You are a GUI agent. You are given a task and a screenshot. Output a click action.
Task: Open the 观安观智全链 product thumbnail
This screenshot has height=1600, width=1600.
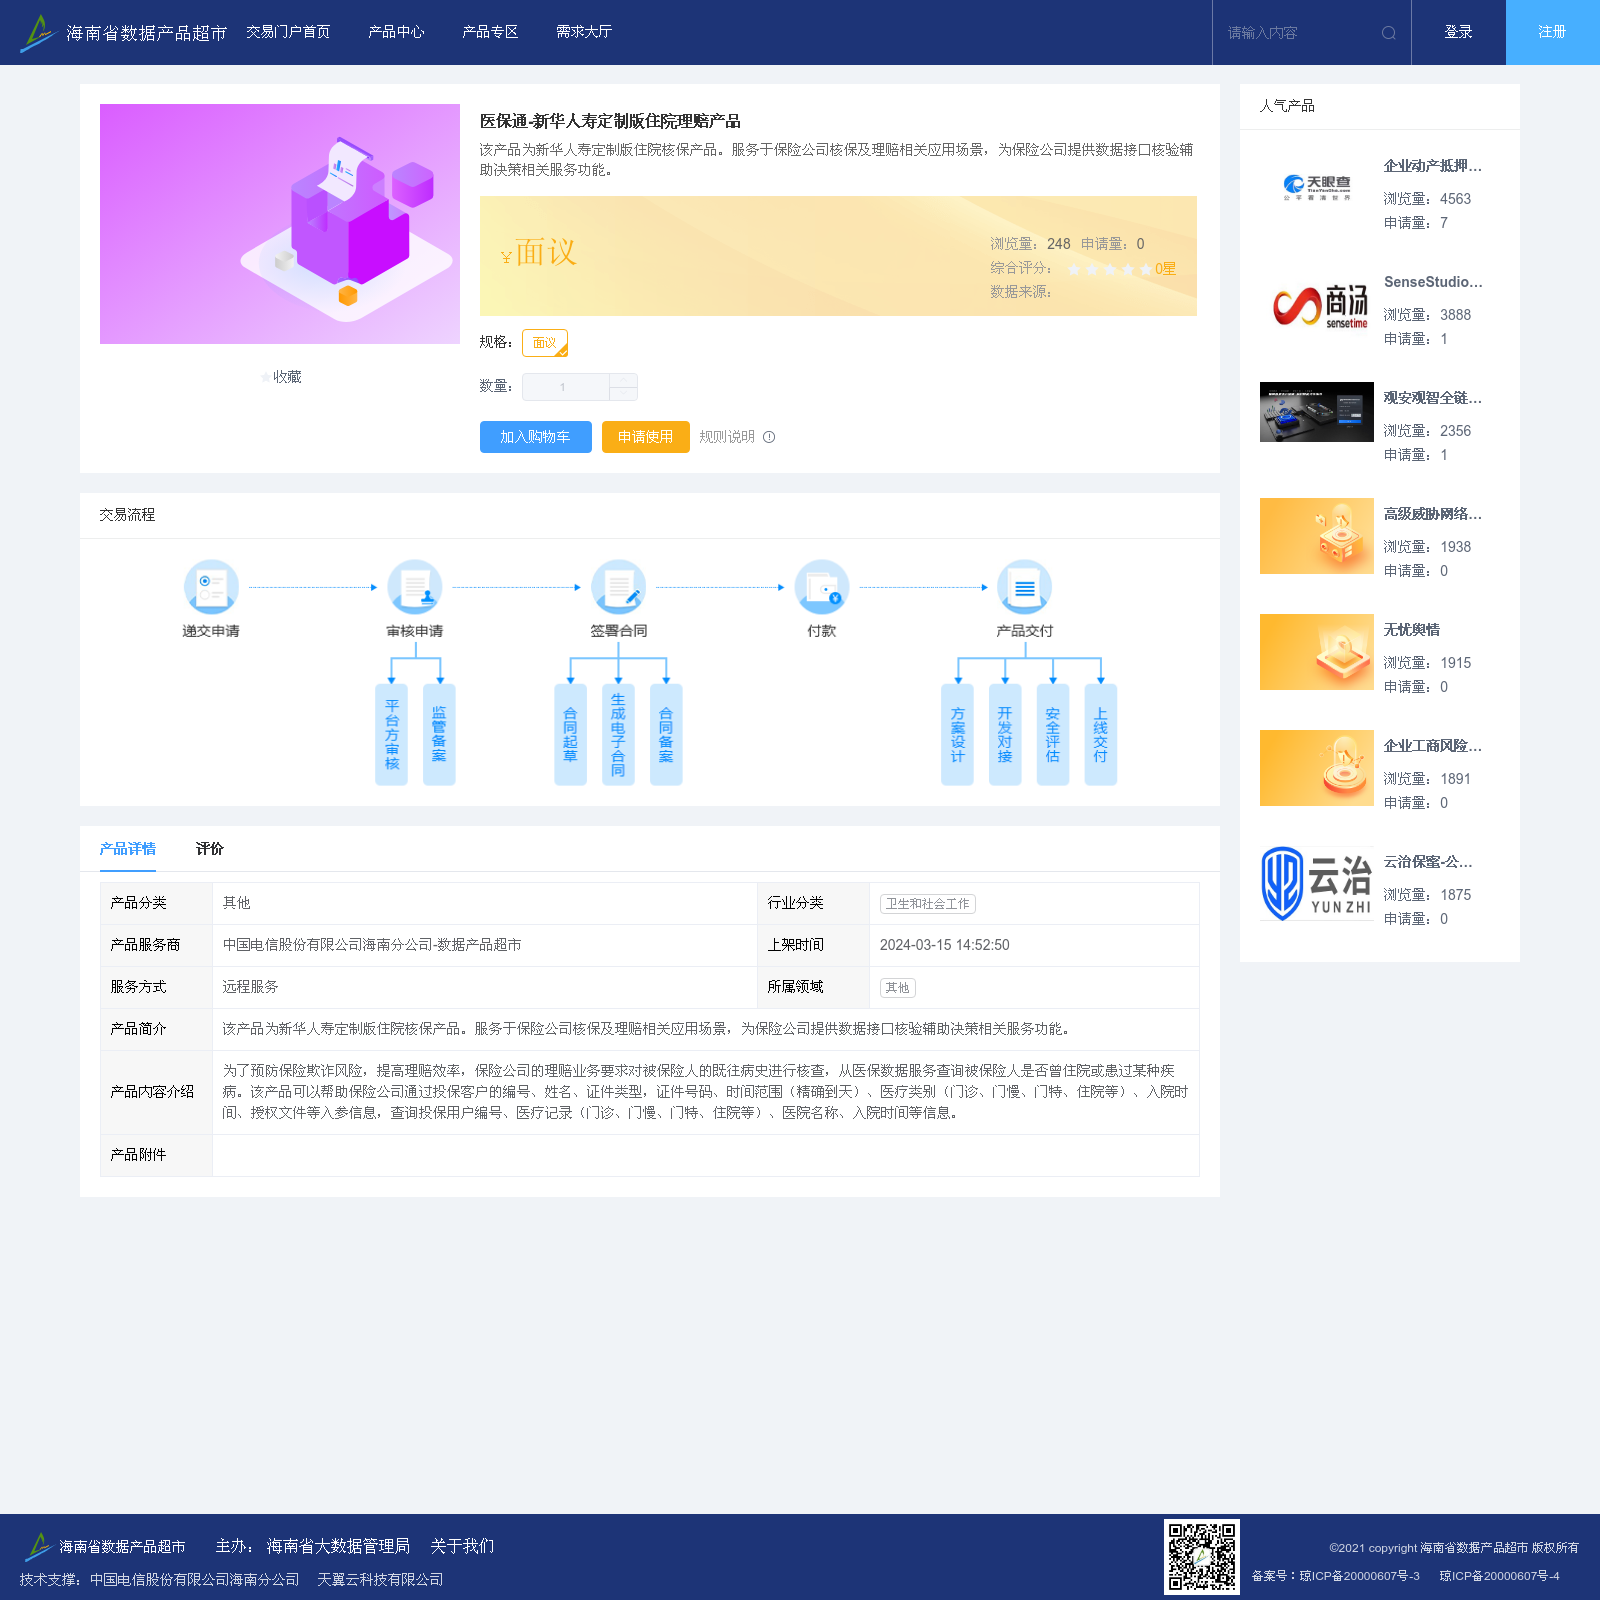[x=1317, y=412]
